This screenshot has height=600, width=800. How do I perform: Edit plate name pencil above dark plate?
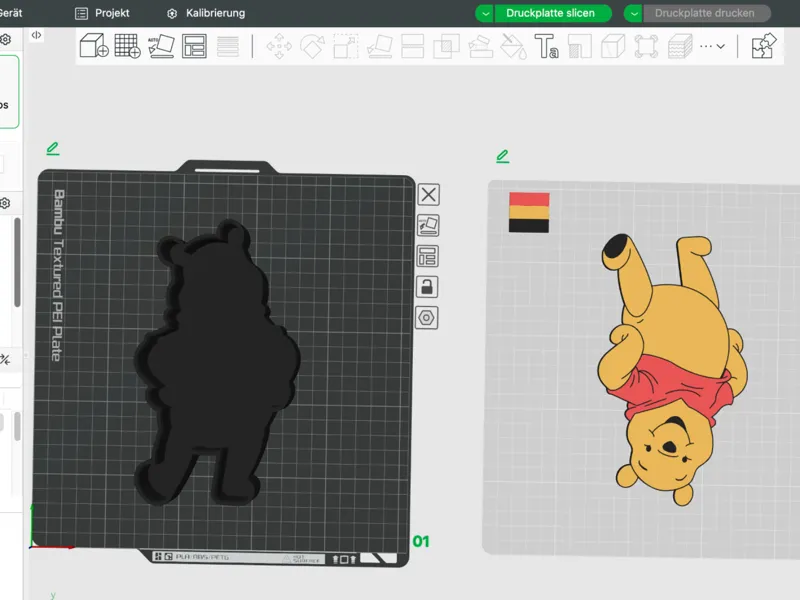[53, 148]
